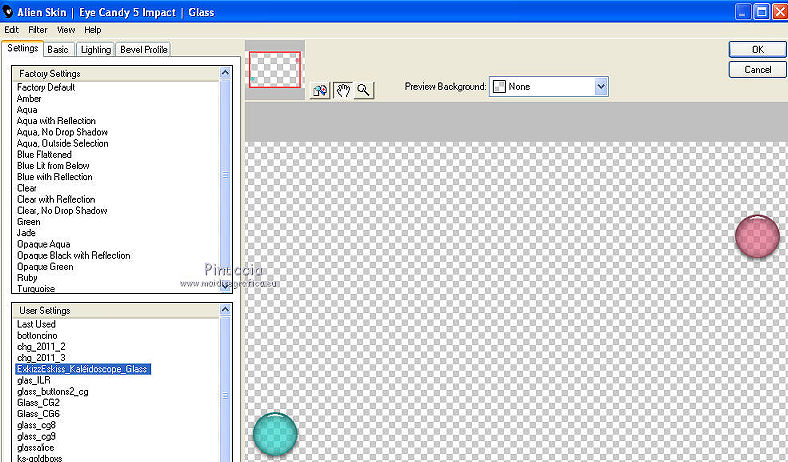Switch to the Basic tab
788x462 pixels.
pos(58,49)
